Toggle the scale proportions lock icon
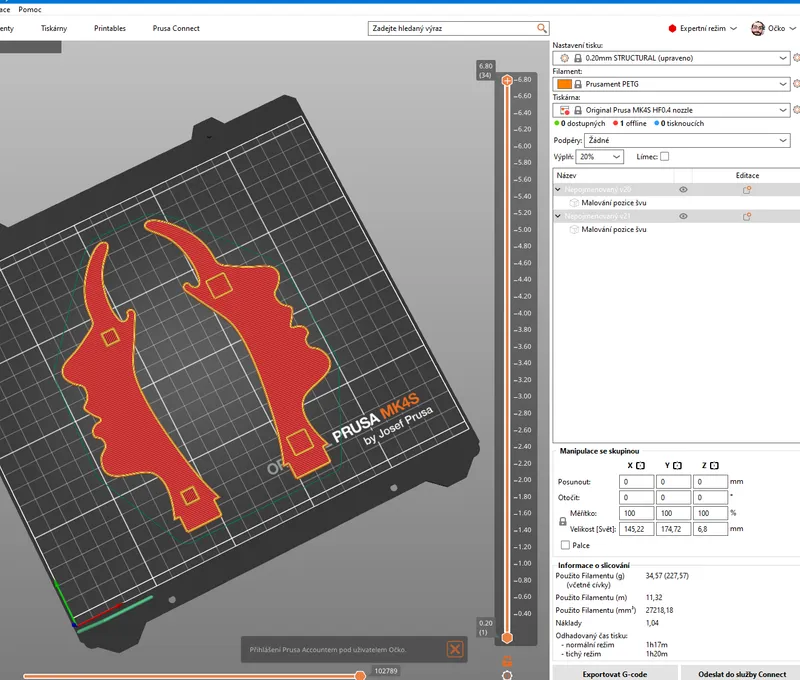This screenshot has width=800, height=680. point(562,521)
